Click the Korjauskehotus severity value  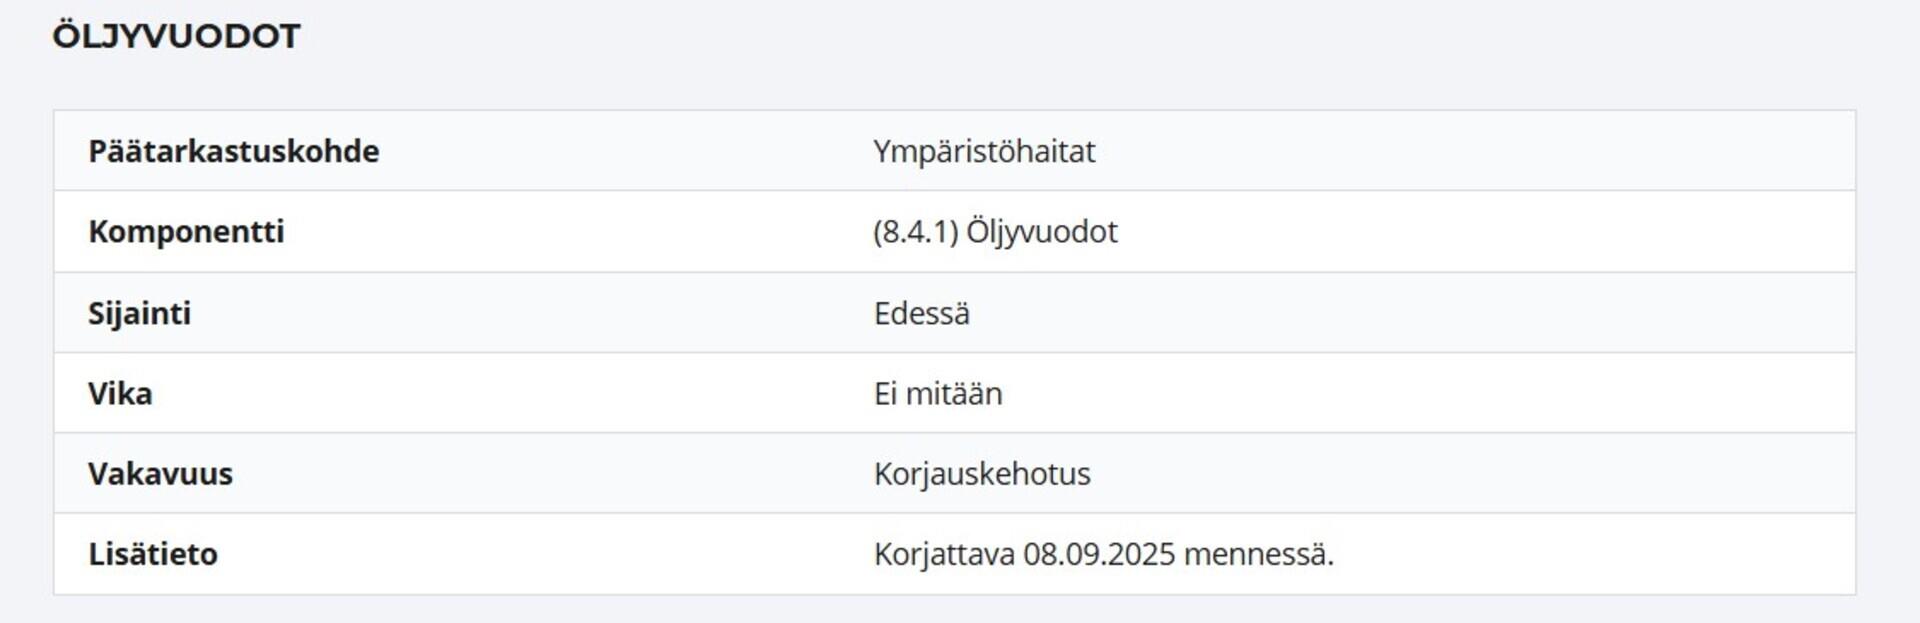[x=981, y=473]
